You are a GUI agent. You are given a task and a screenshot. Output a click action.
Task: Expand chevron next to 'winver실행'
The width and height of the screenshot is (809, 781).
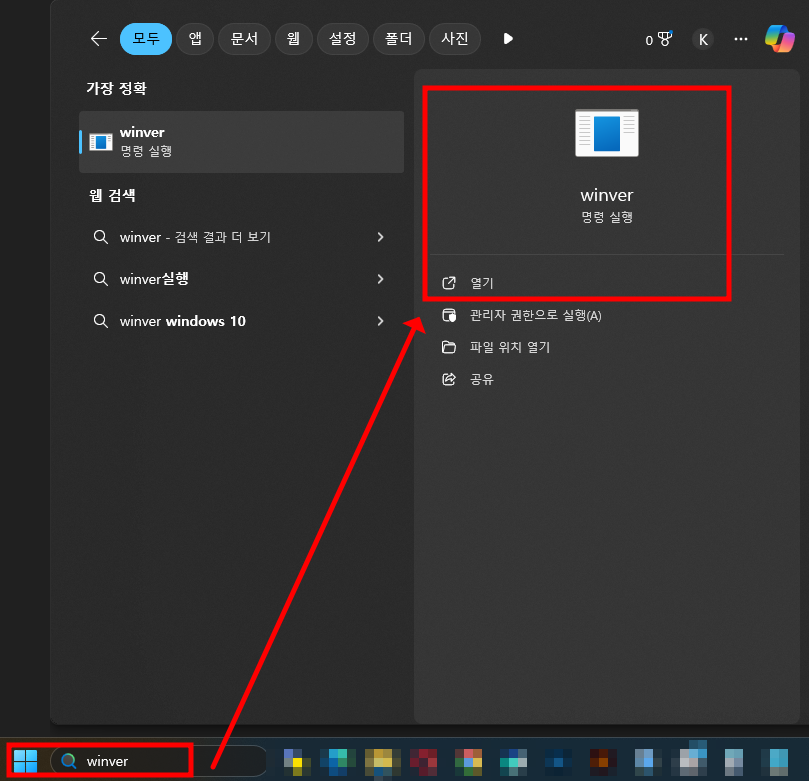click(x=380, y=279)
